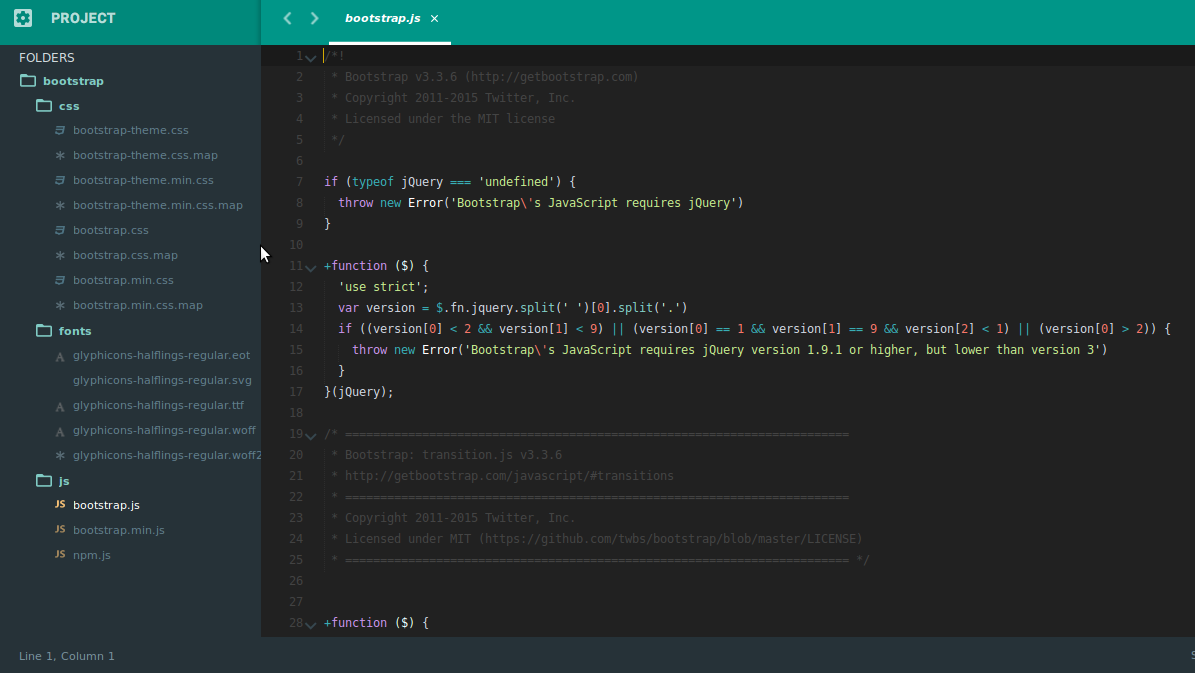This screenshot has height=673, width=1195.
Task: Click the bootstrap-theme.css.map asterisk icon
Action: pos(60,155)
